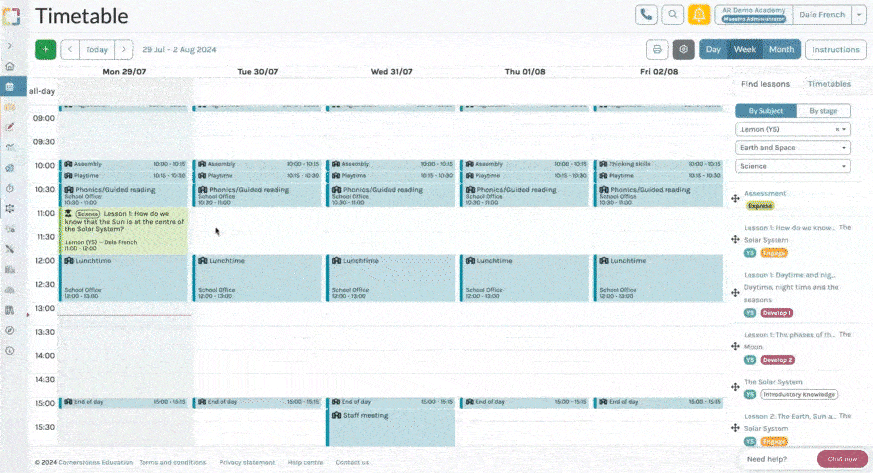
Task: Open the Earth and Space dropdown
Action: (x=793, y=148)
